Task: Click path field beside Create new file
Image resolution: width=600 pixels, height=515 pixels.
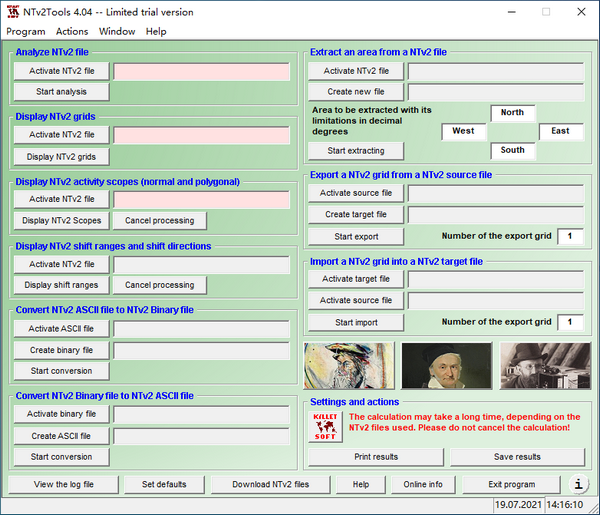Action: [x=496, y=93]
